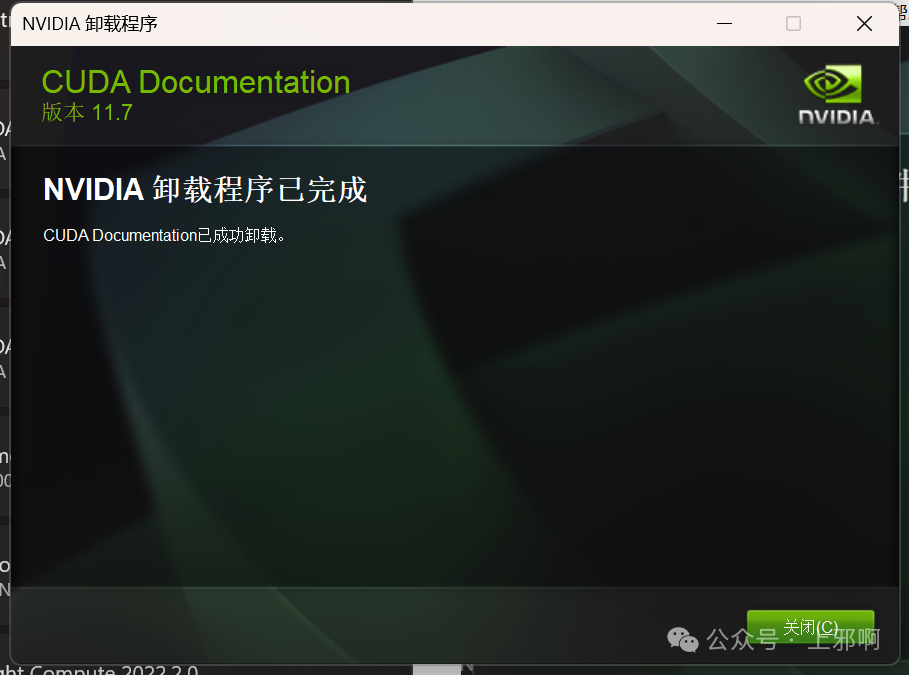Click the 版本 11.7 version text
Image resolution: width=909 pixels, height=675 pixels.
coord(87,112)
